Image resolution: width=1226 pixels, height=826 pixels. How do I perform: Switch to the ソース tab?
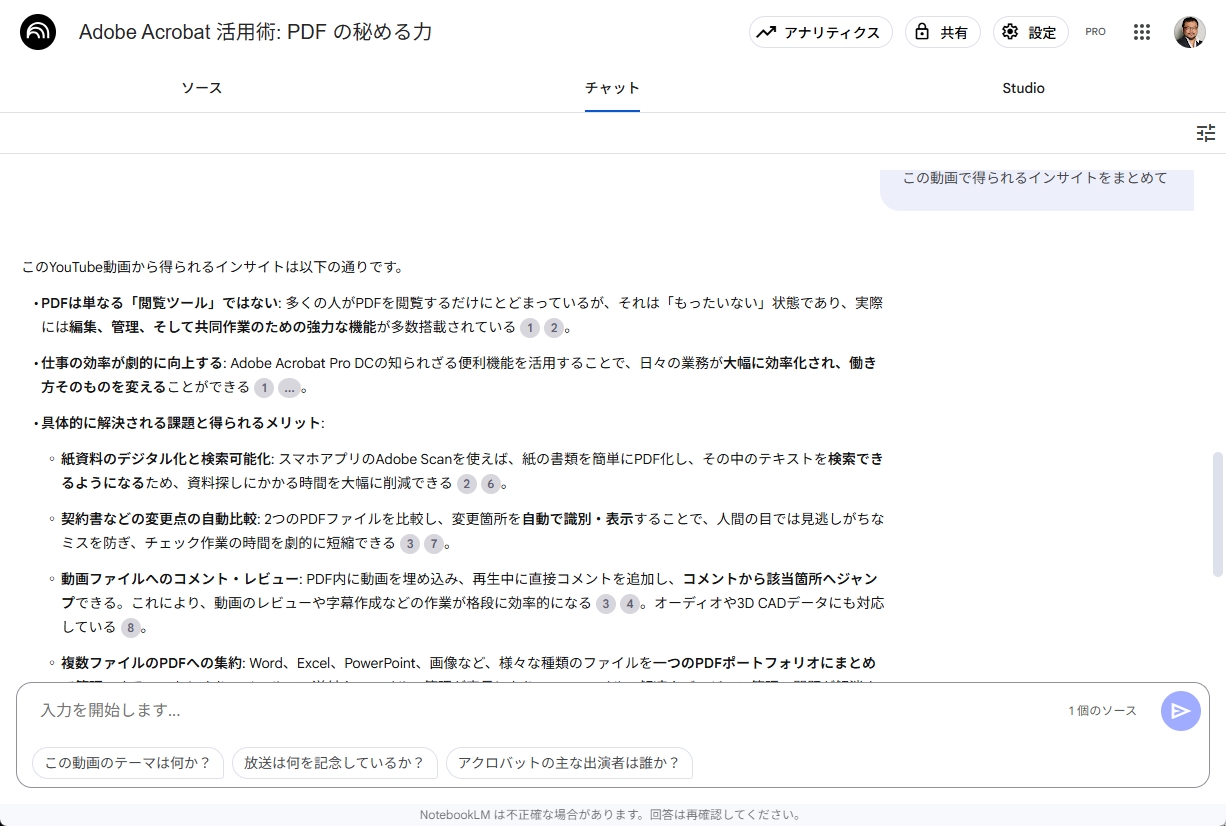(202, 88)
